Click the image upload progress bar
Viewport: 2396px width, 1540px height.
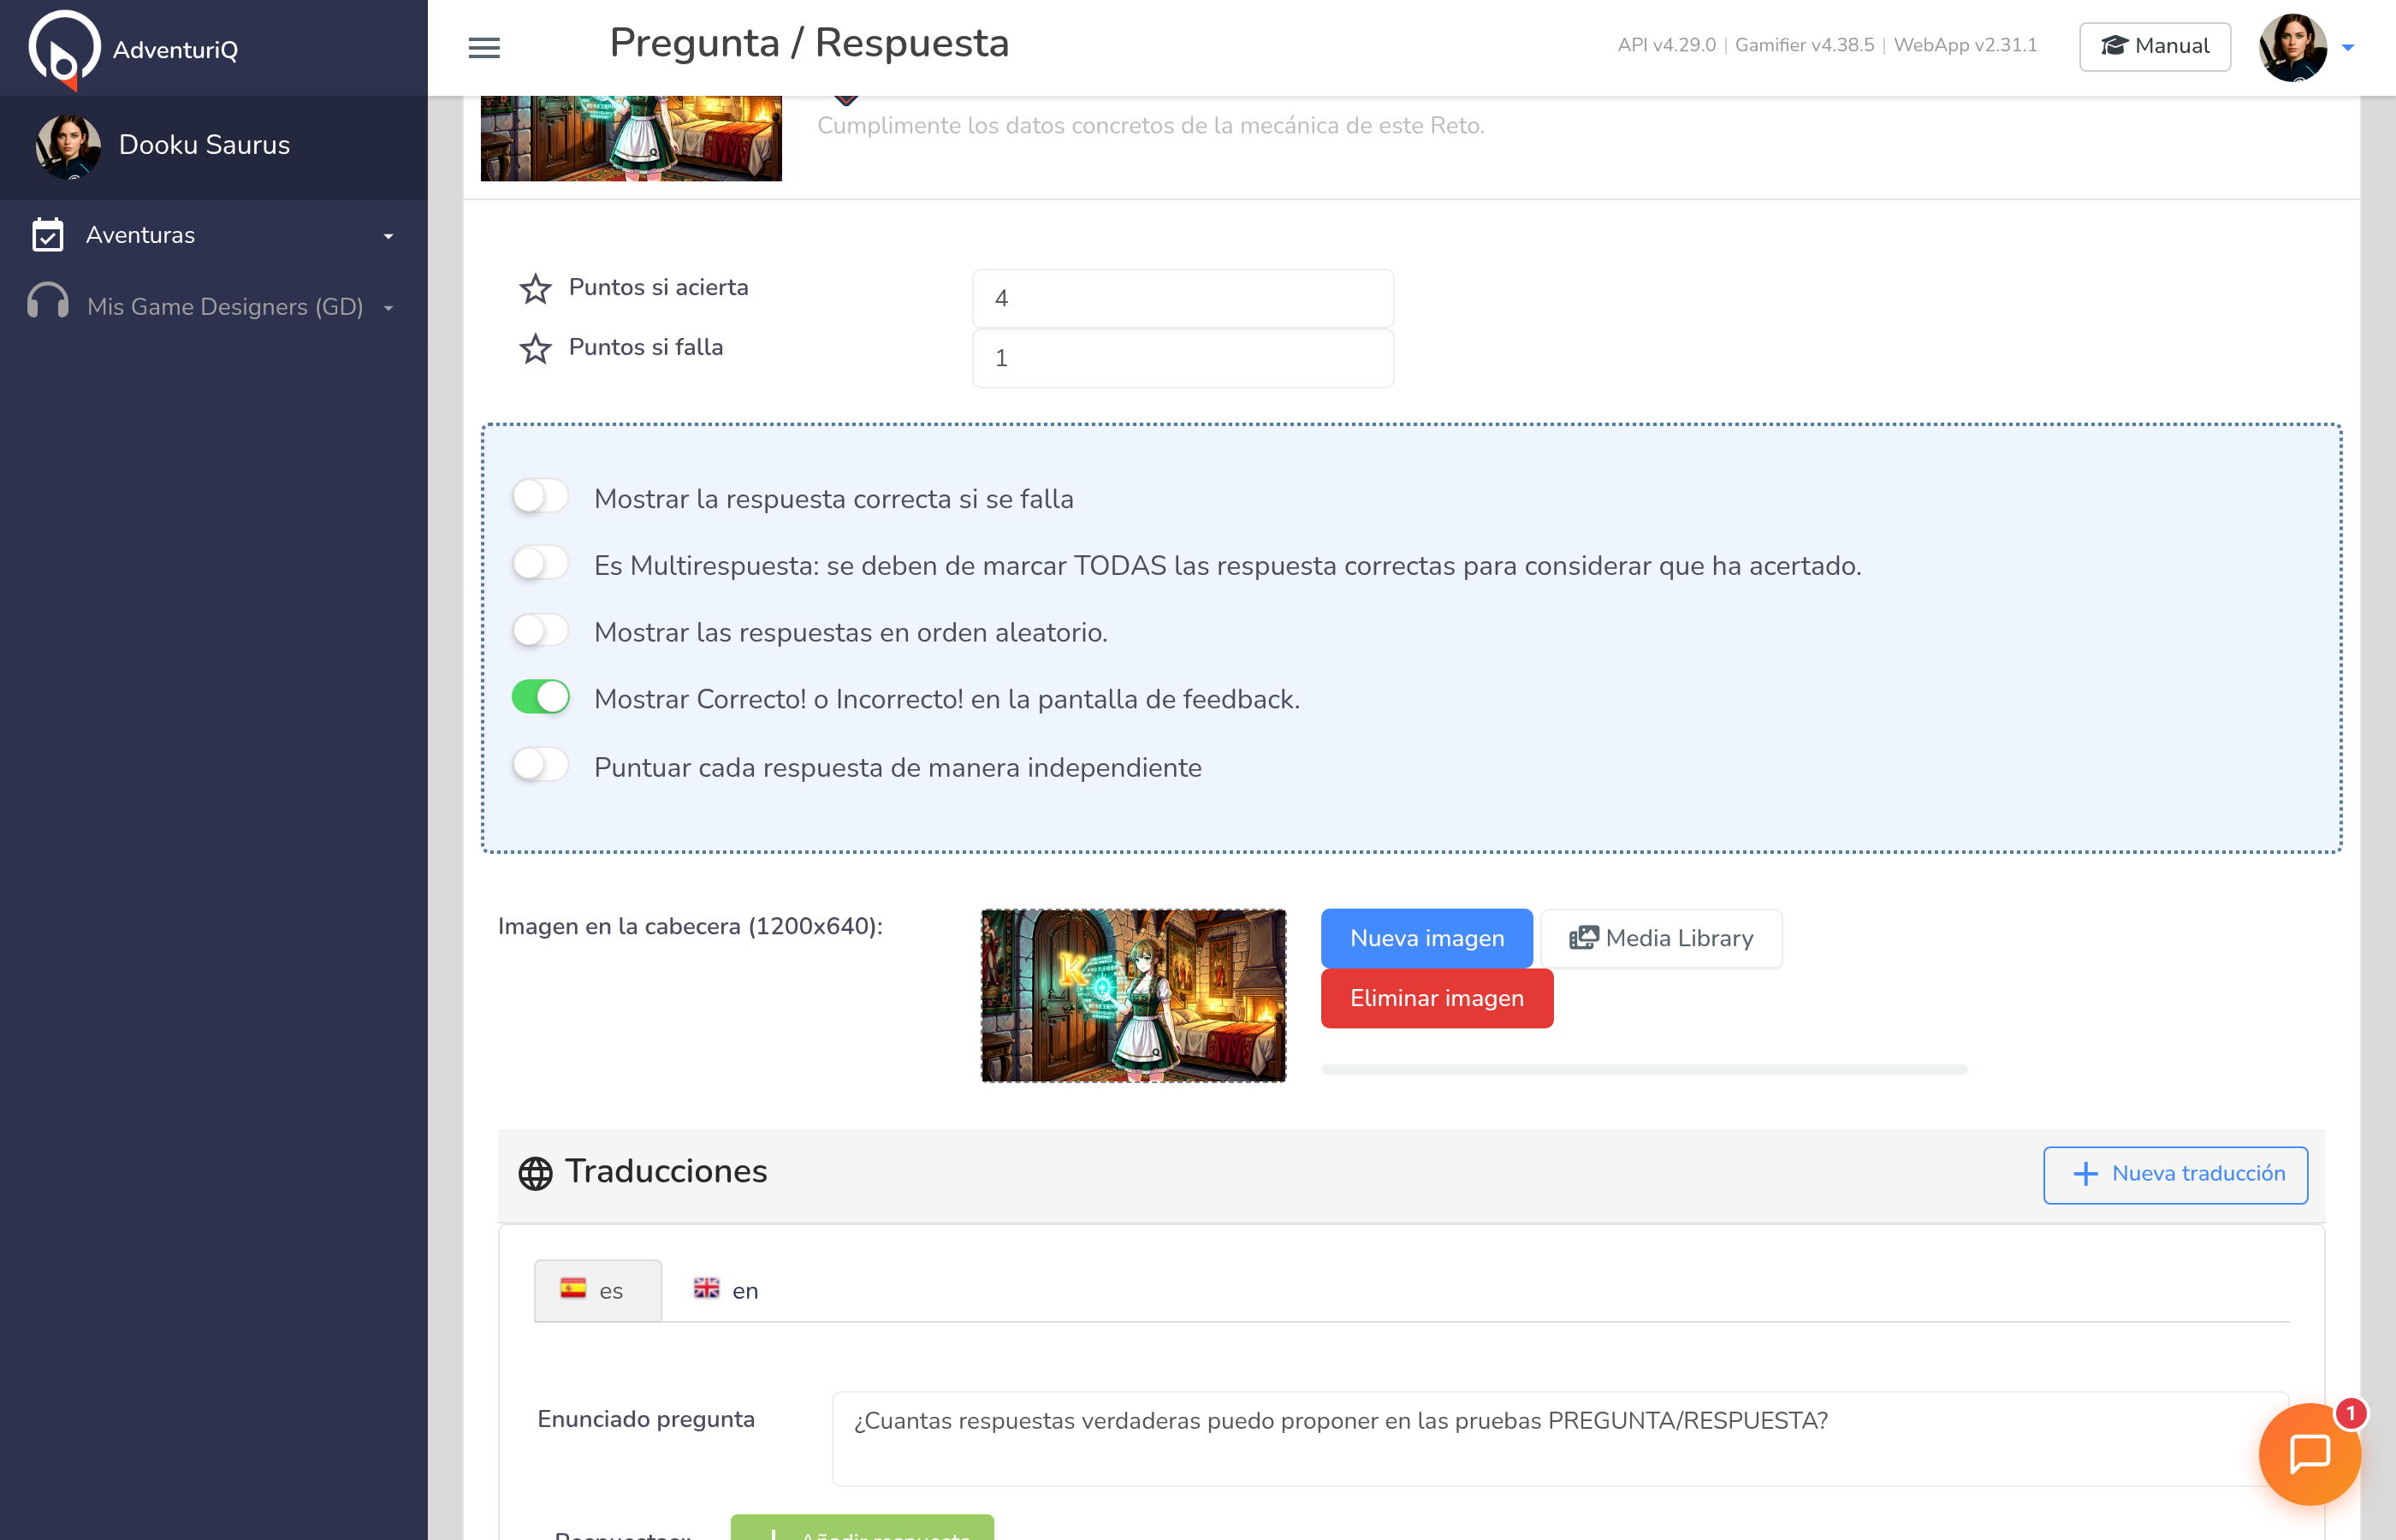click(x=1644, y=1069)
